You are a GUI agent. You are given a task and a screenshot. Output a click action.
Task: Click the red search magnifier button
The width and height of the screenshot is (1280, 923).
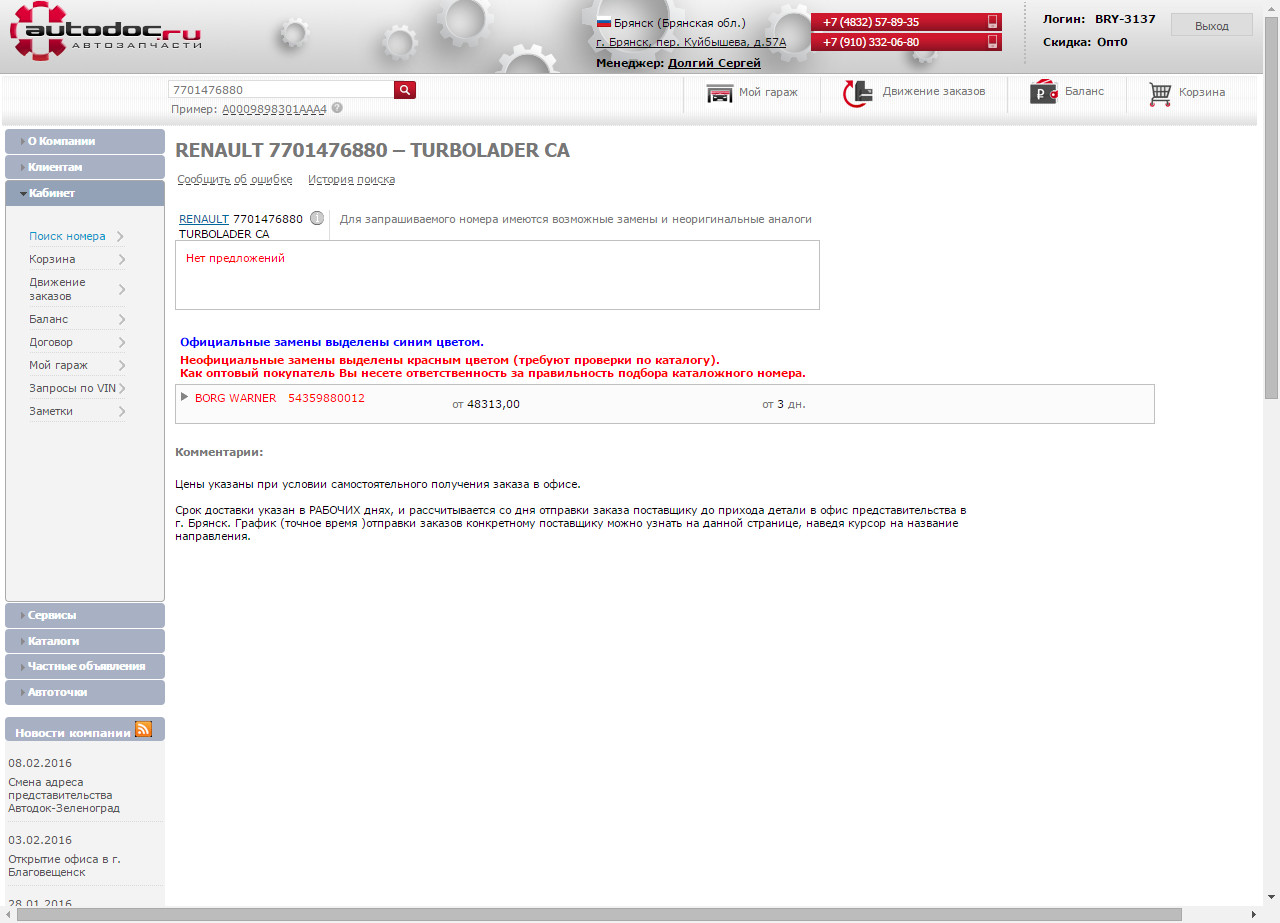click(x=405, y=90)
